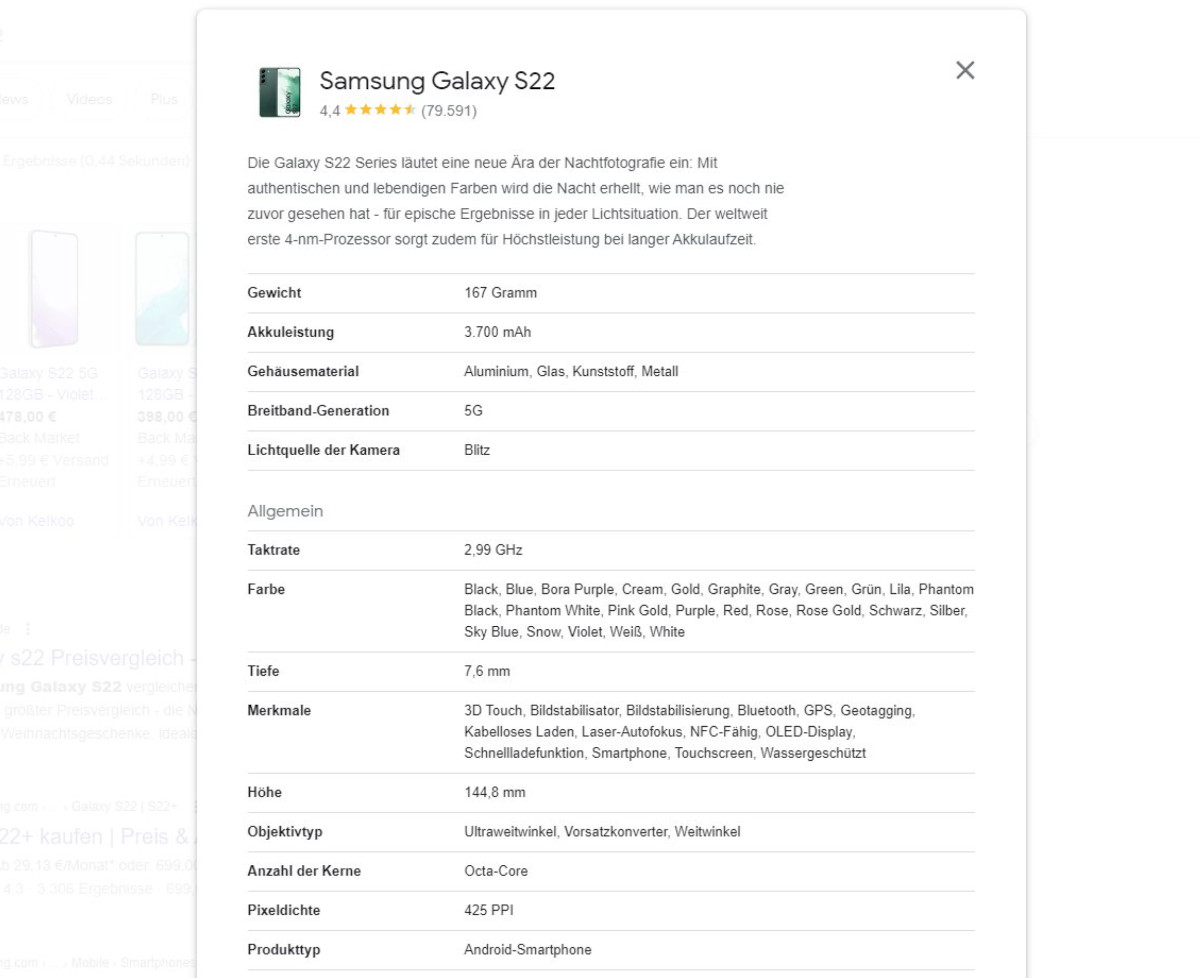The height and width of the screenshot is (978, 1200).
Task: Click the star rating icons under the title
Action: pos(378,111)
